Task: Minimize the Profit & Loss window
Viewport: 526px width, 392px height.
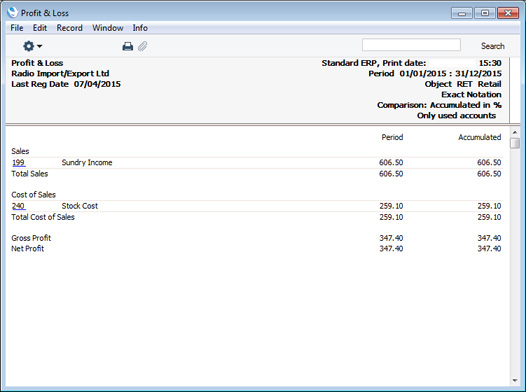Action: point(462,13)
